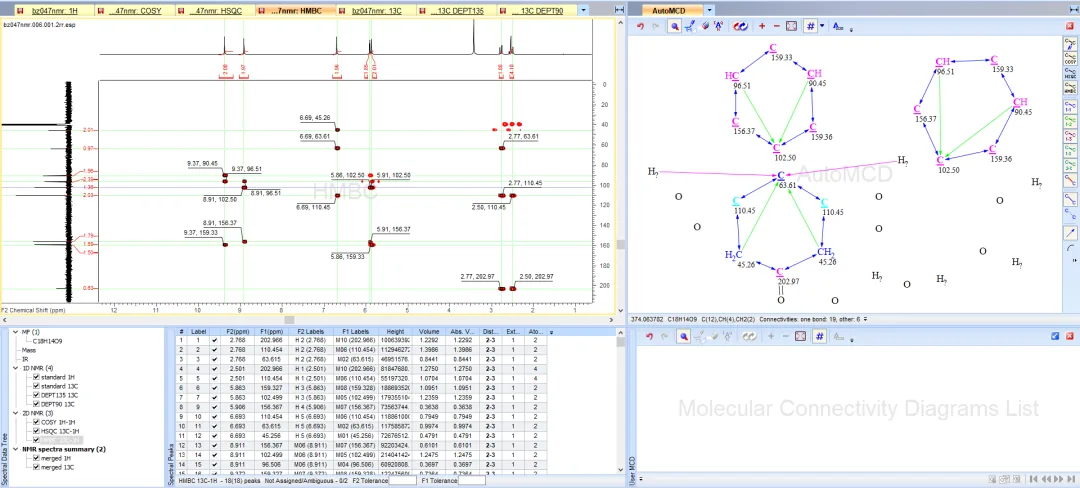The height and width of the screenshot is (488, 1080).
Task: Select the 'C18H14O9' formula tree item
Action: 48,341
